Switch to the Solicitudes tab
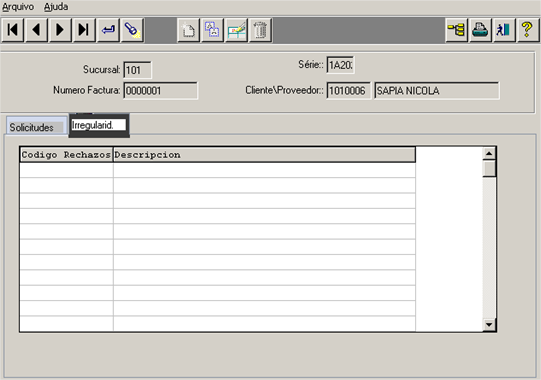Screen dimensions: 541x380 pos(36,126)
